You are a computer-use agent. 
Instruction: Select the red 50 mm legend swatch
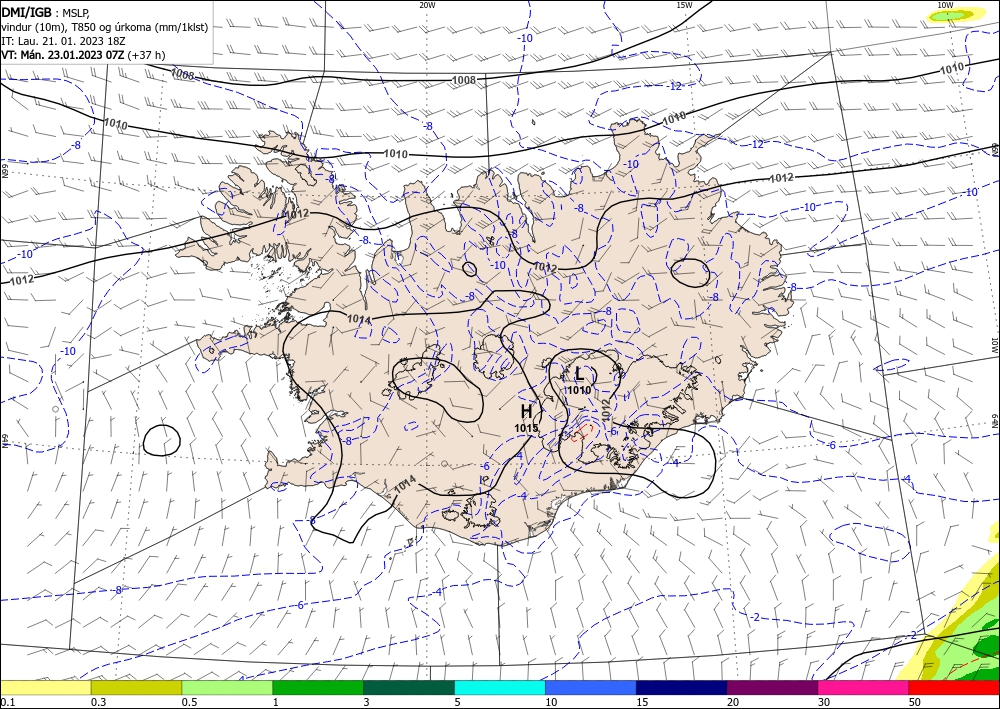(x=954, y=688)
